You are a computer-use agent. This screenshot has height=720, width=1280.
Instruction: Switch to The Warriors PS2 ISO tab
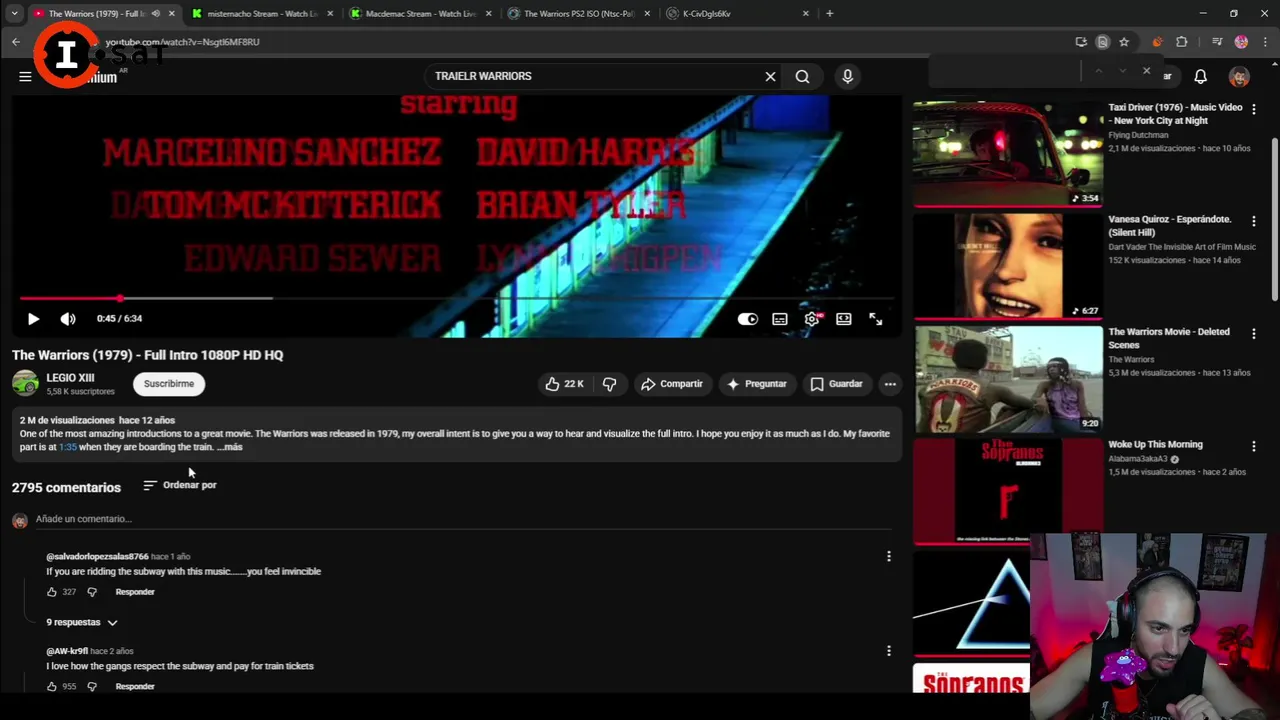(x=578, y=14)
